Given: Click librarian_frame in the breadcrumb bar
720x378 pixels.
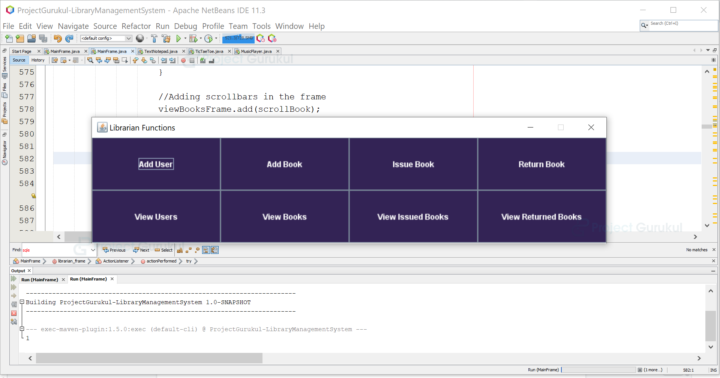Looking at the screenshot, I should point(69,261).
